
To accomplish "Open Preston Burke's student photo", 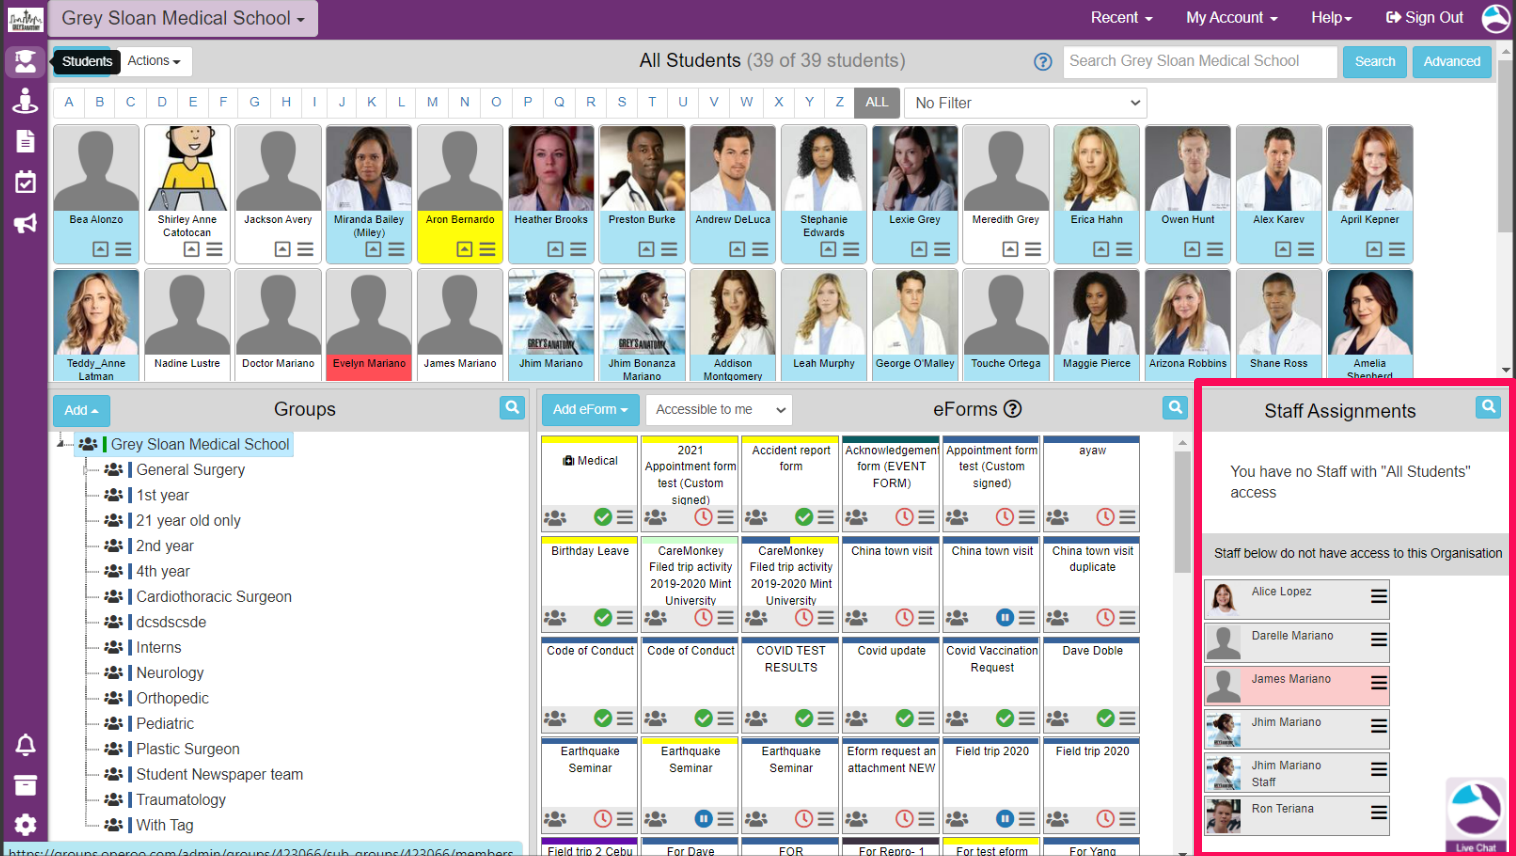I will [x=642, y=168].
